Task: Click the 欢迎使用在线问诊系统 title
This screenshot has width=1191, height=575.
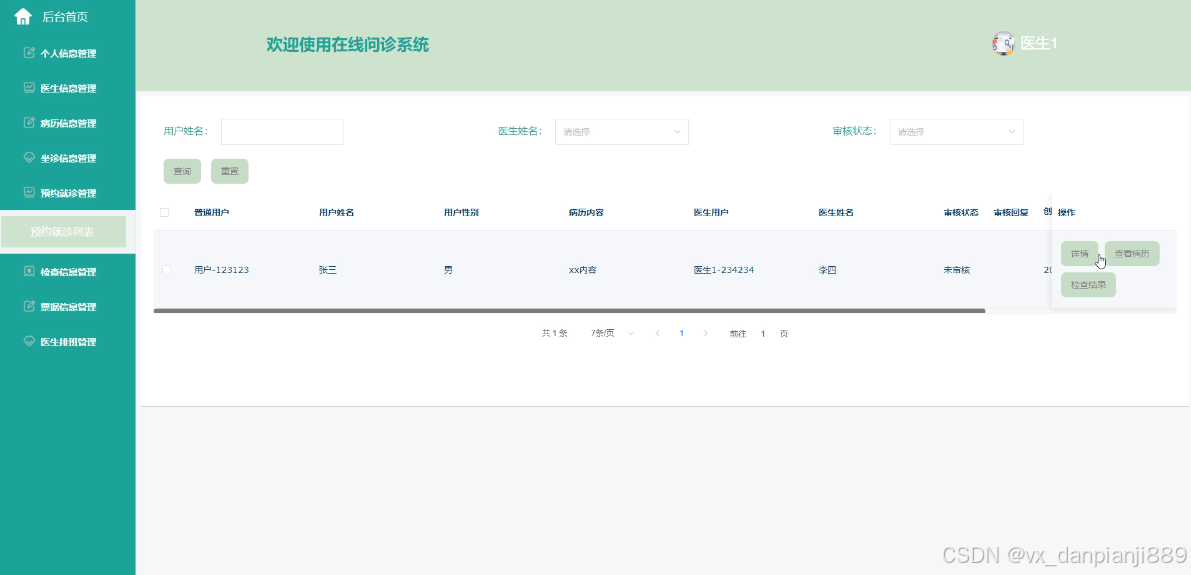Action: [348, 45]
